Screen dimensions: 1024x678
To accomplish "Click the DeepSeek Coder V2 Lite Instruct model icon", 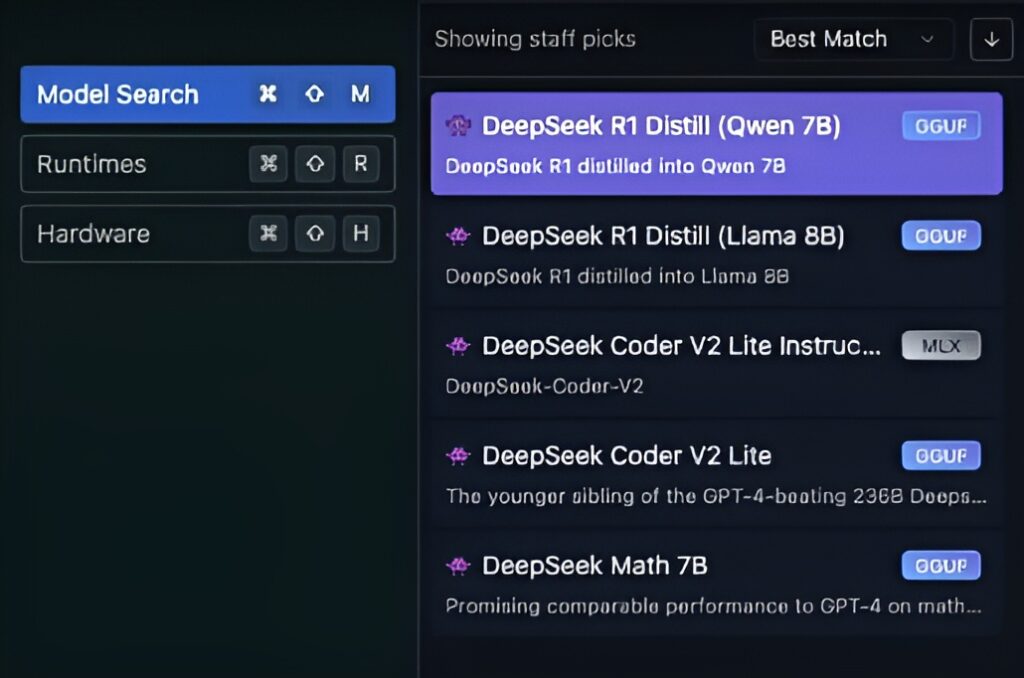I will (x=458, y=346).
